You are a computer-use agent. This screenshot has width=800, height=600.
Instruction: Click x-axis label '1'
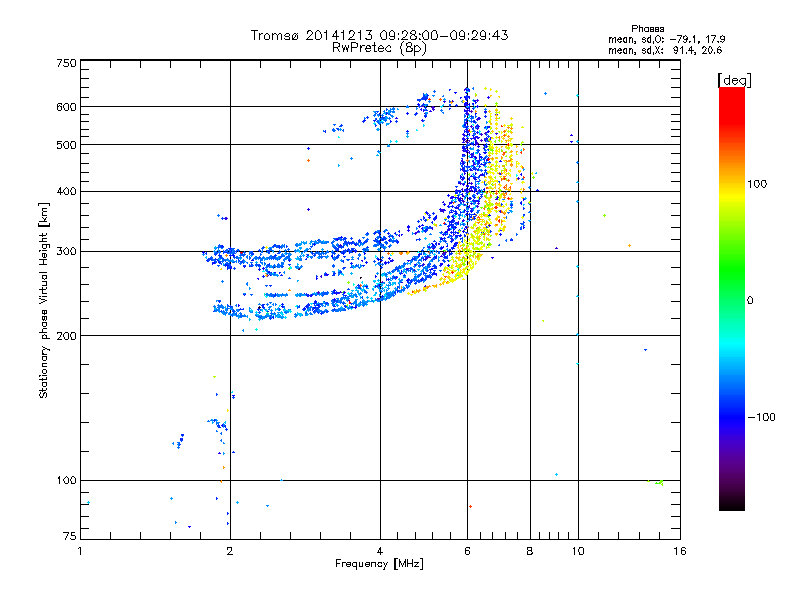(80, 552)
